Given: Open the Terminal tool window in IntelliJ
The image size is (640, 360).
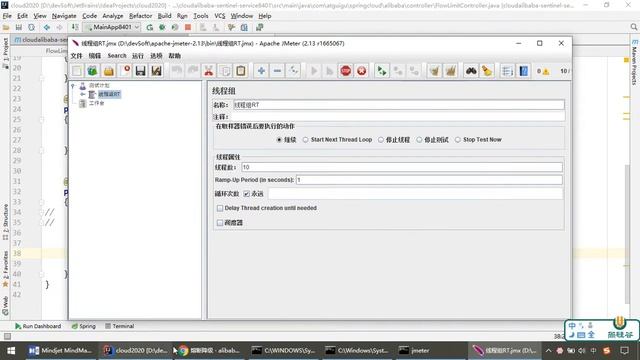Looking at the screenshot, I should click(x=120, y=326).
